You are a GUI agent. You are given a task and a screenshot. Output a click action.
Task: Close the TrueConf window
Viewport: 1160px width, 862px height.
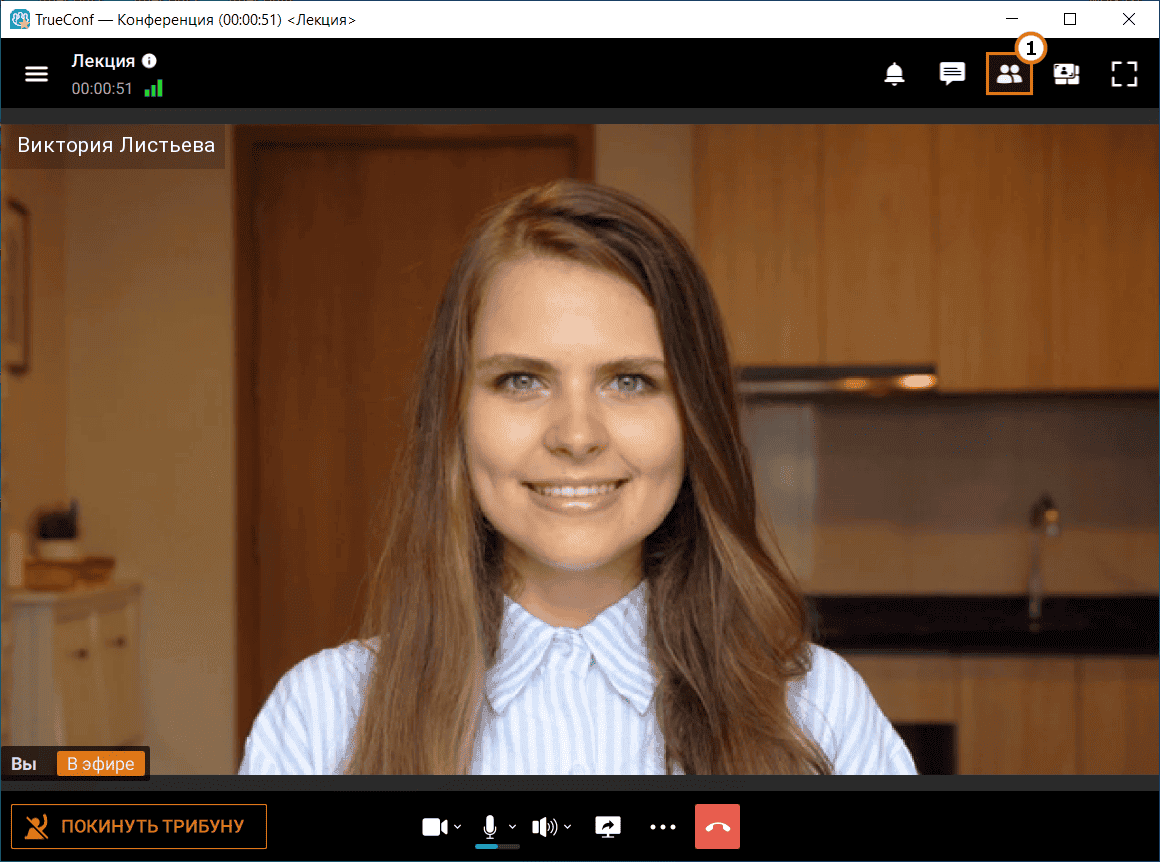pyautogui.click(x=1128, y=19)
